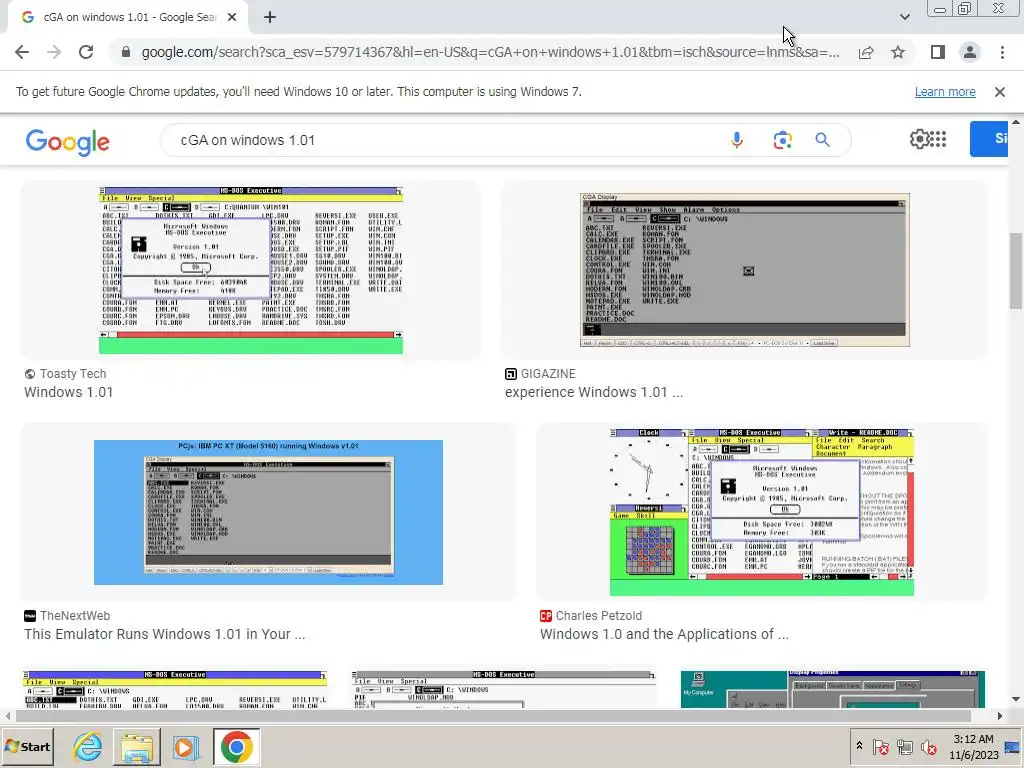Open Windows Explorer from taskbar

(136, 747)
